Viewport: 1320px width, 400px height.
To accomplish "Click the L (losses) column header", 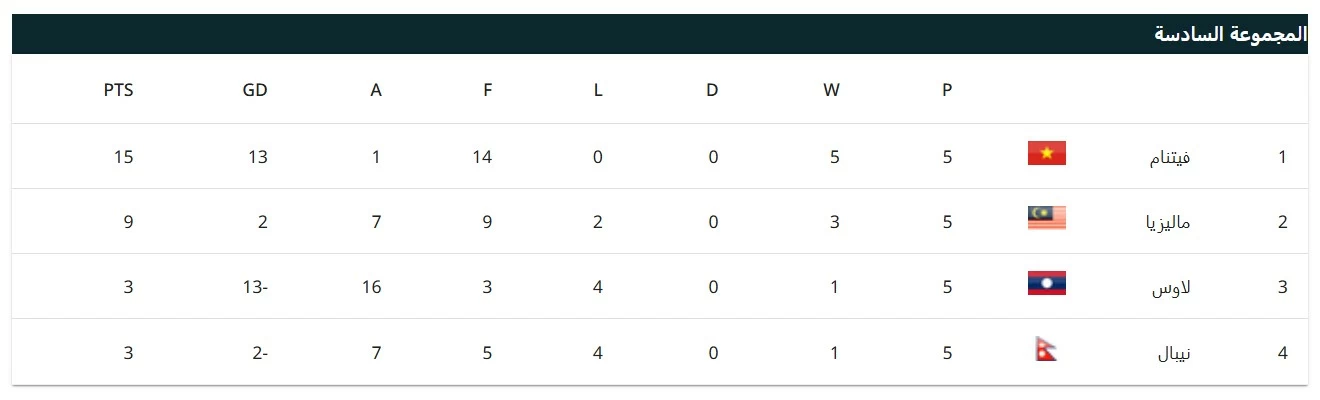I will coord(598,89).
